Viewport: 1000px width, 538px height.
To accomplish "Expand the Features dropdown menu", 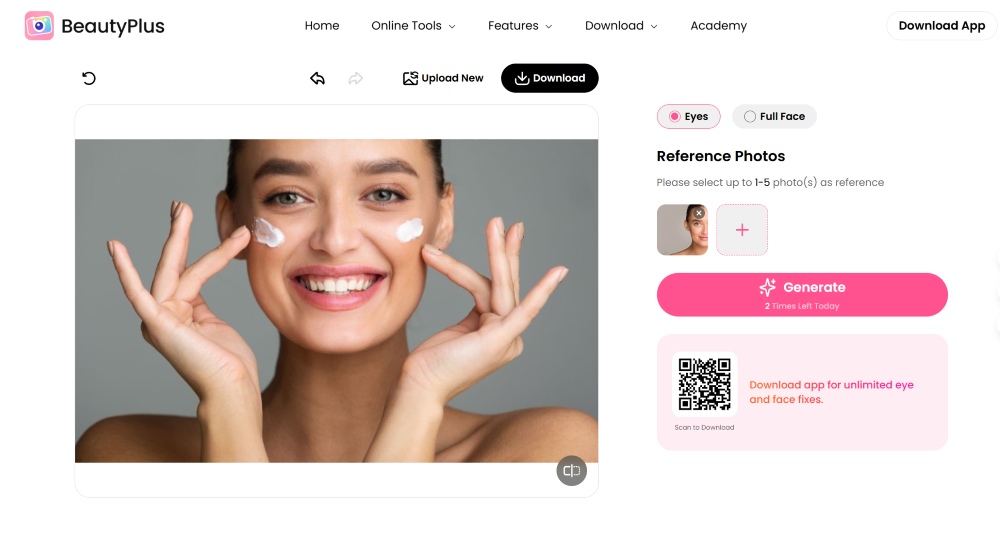I will point(520,25).
